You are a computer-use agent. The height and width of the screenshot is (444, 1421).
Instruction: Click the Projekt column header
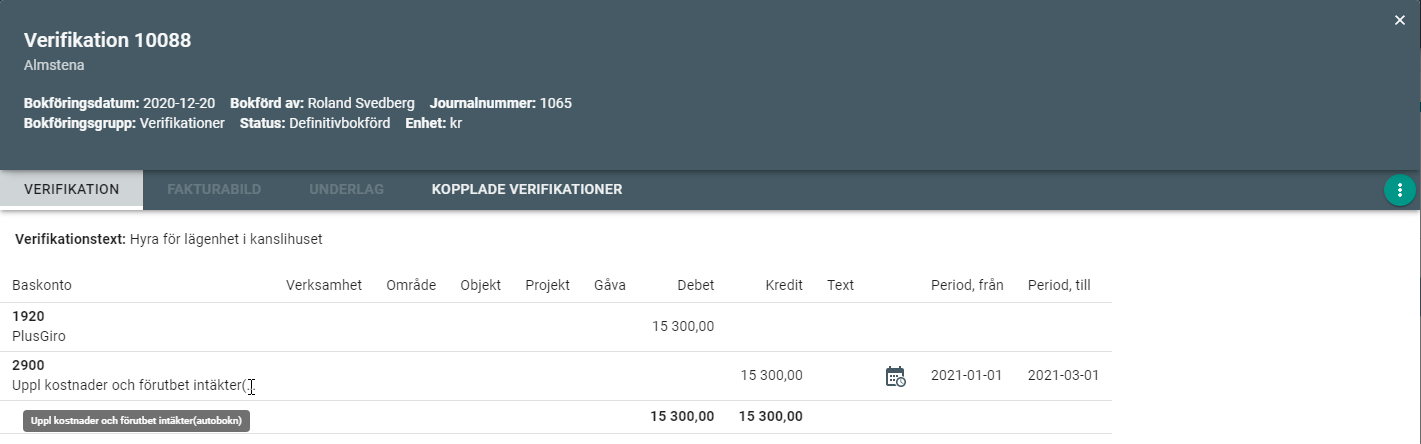(548, 285)
